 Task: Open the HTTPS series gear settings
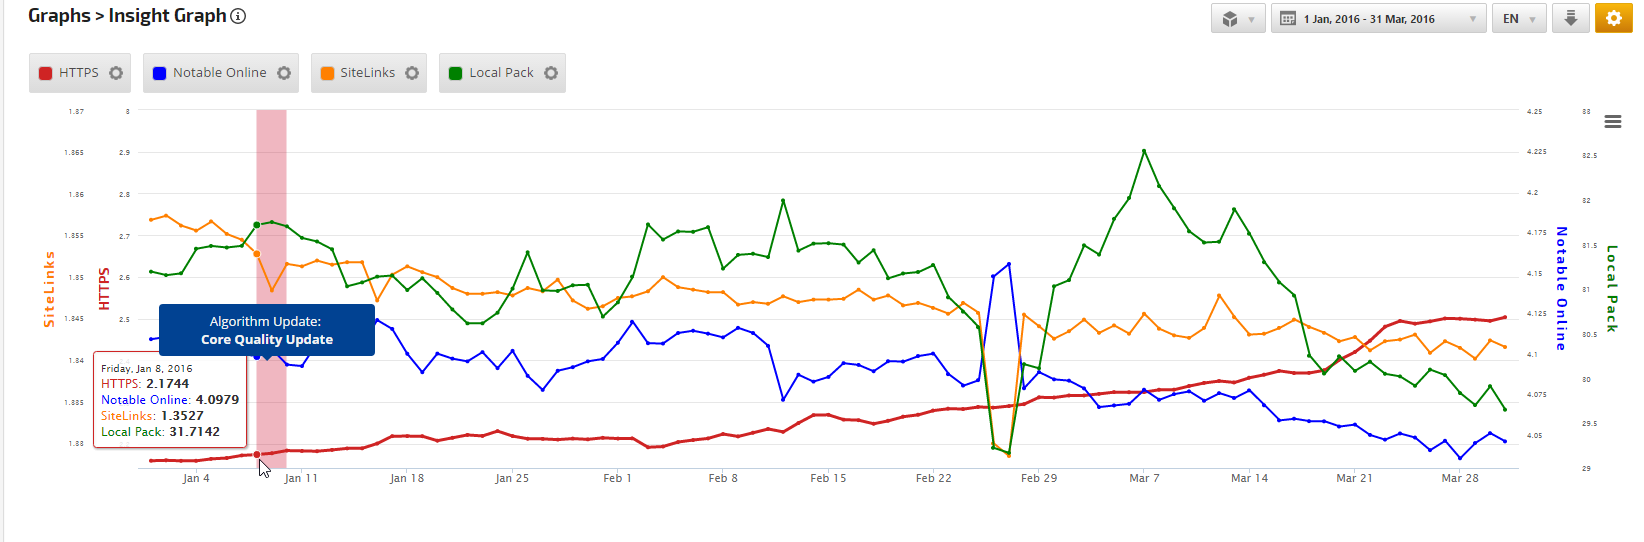tap(116, 73)
